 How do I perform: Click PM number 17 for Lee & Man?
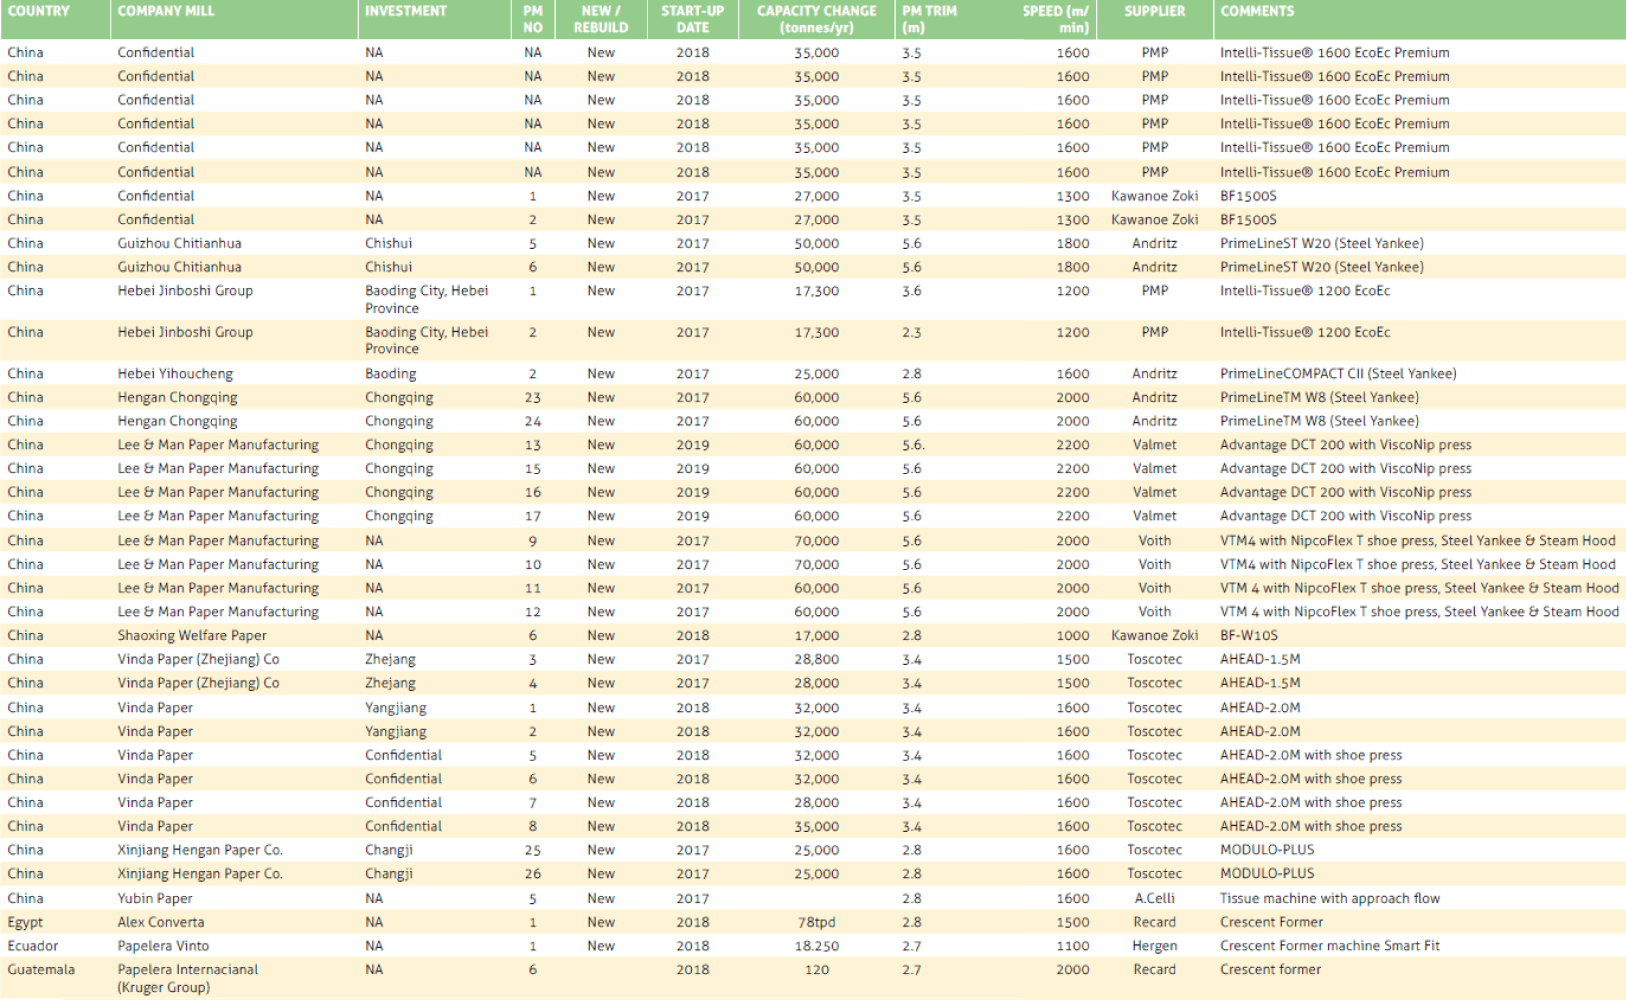point(533,517)
